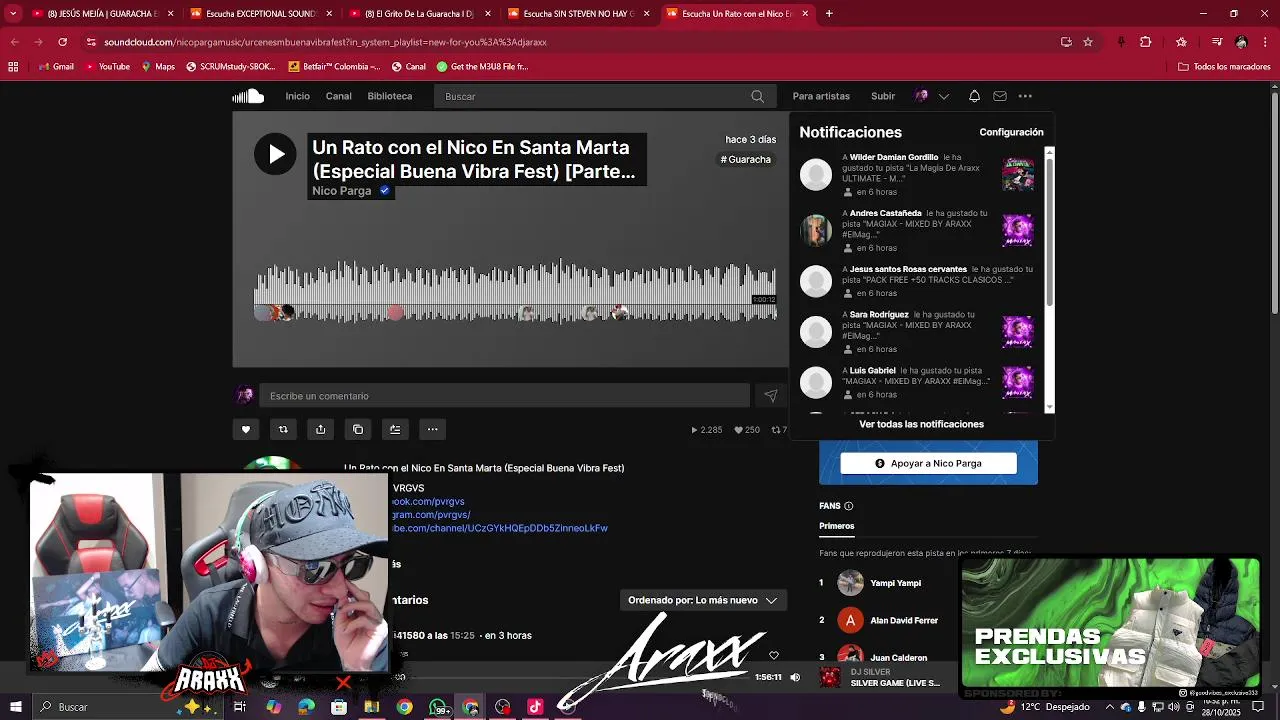Show hidden system tray icons
This screenshot has height=720, width=1280.
coord(1110,707)
